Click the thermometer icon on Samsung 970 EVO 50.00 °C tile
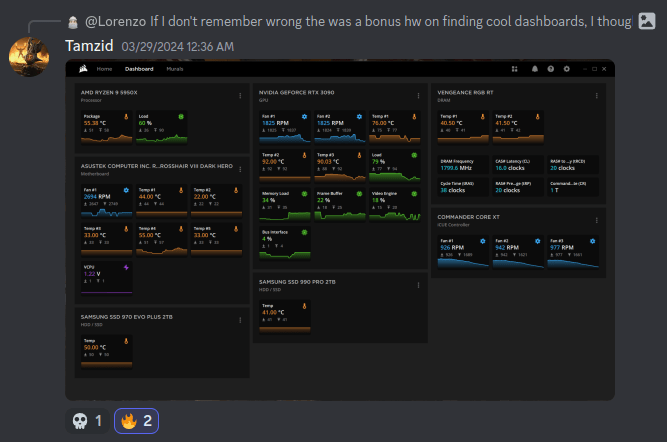The width and height of the screenshot is (667, 442). (126, 341)
